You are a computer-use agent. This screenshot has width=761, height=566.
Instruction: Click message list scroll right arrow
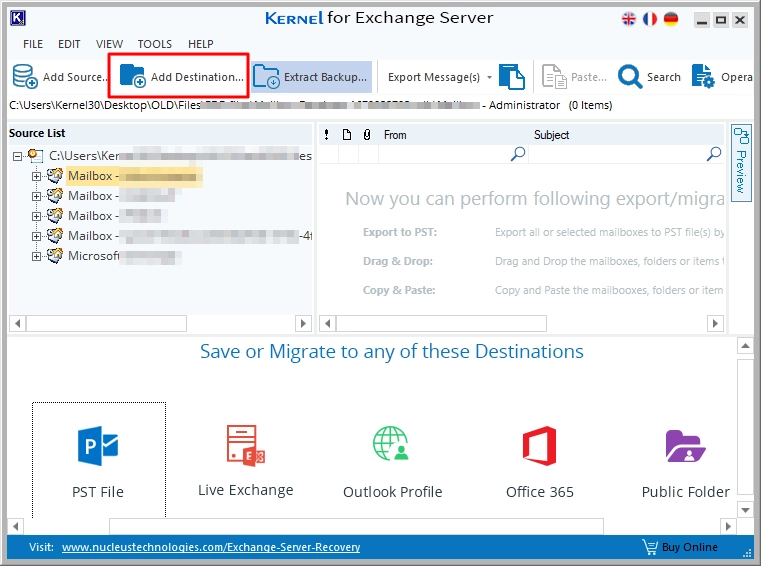coord(715,323)
